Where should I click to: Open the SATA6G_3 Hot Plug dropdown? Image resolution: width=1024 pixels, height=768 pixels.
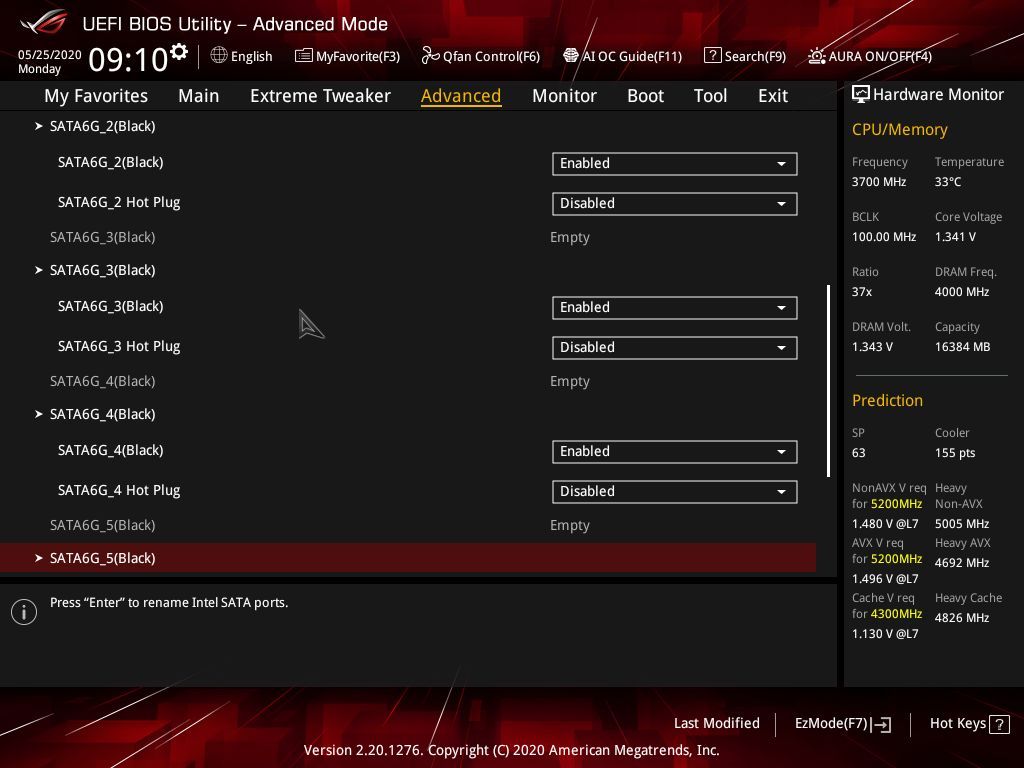[x=675, y=347]
